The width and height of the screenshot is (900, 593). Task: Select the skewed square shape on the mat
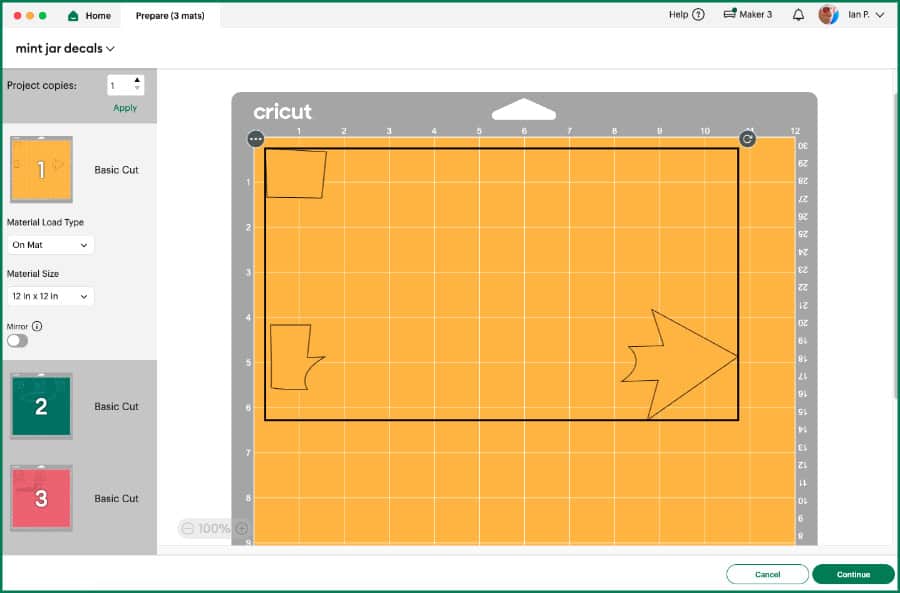click(x=296, y=174)
